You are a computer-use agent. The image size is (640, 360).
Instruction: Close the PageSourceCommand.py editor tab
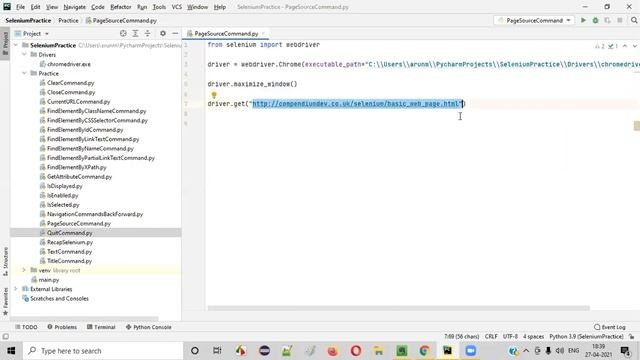[x=264, y=33]
